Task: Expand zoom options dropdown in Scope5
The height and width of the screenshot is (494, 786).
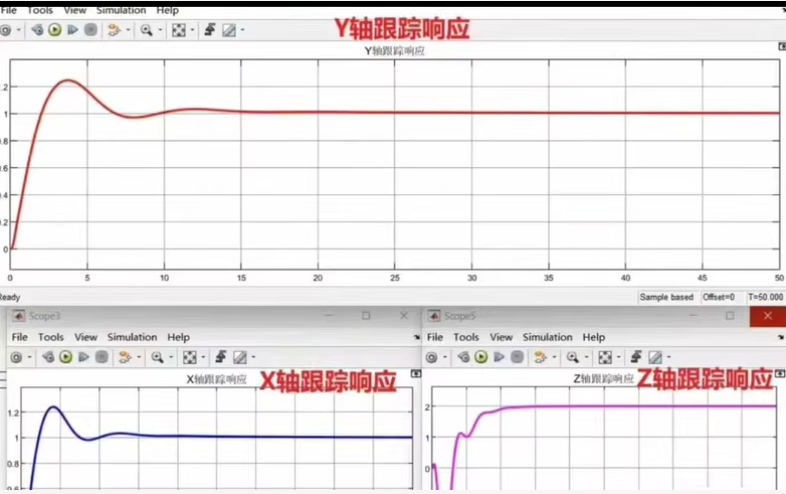Action: 586,357
